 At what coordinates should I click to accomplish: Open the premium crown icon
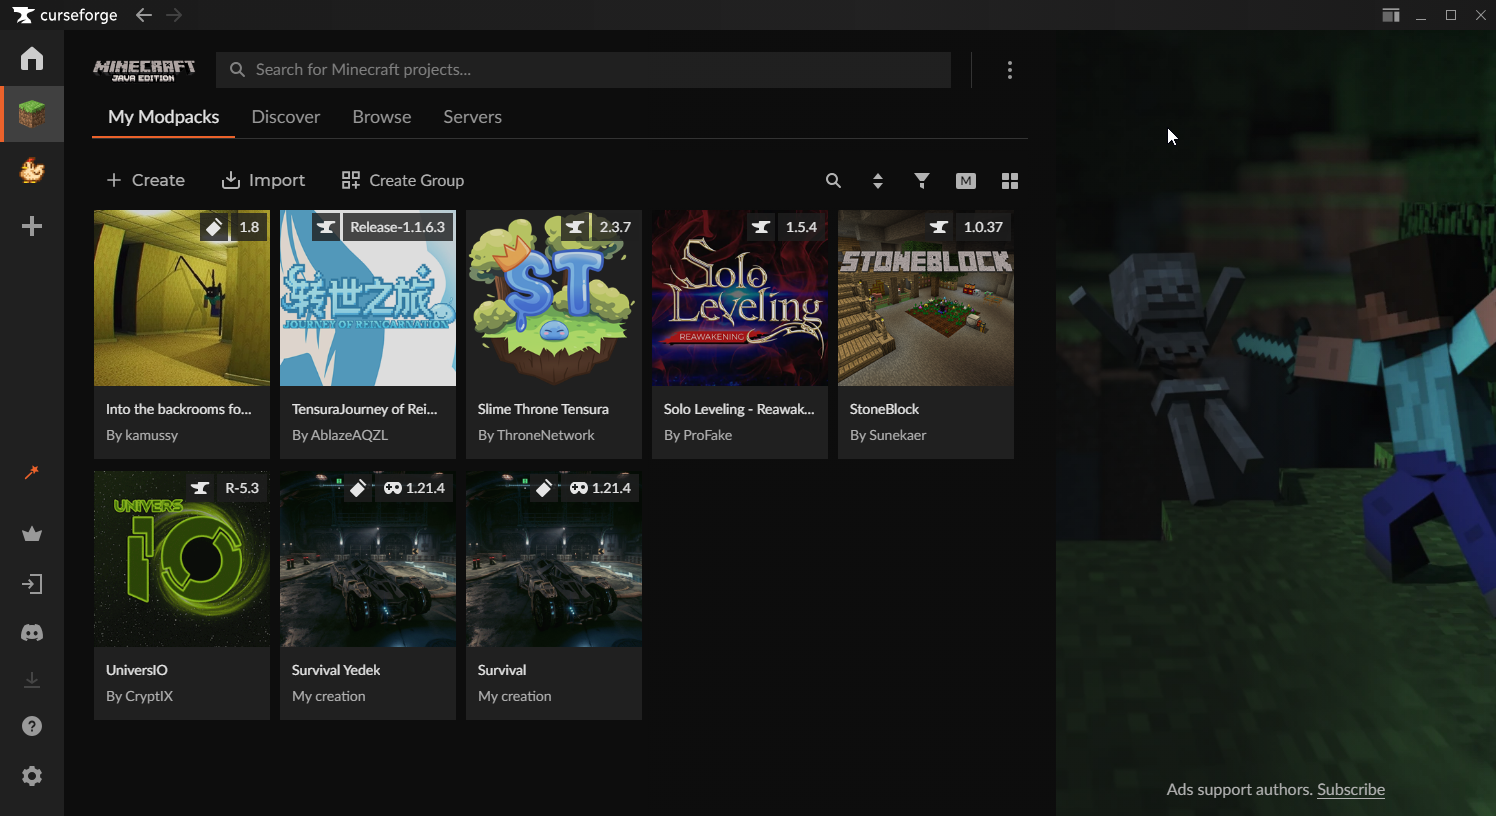(x=32, y=534)
